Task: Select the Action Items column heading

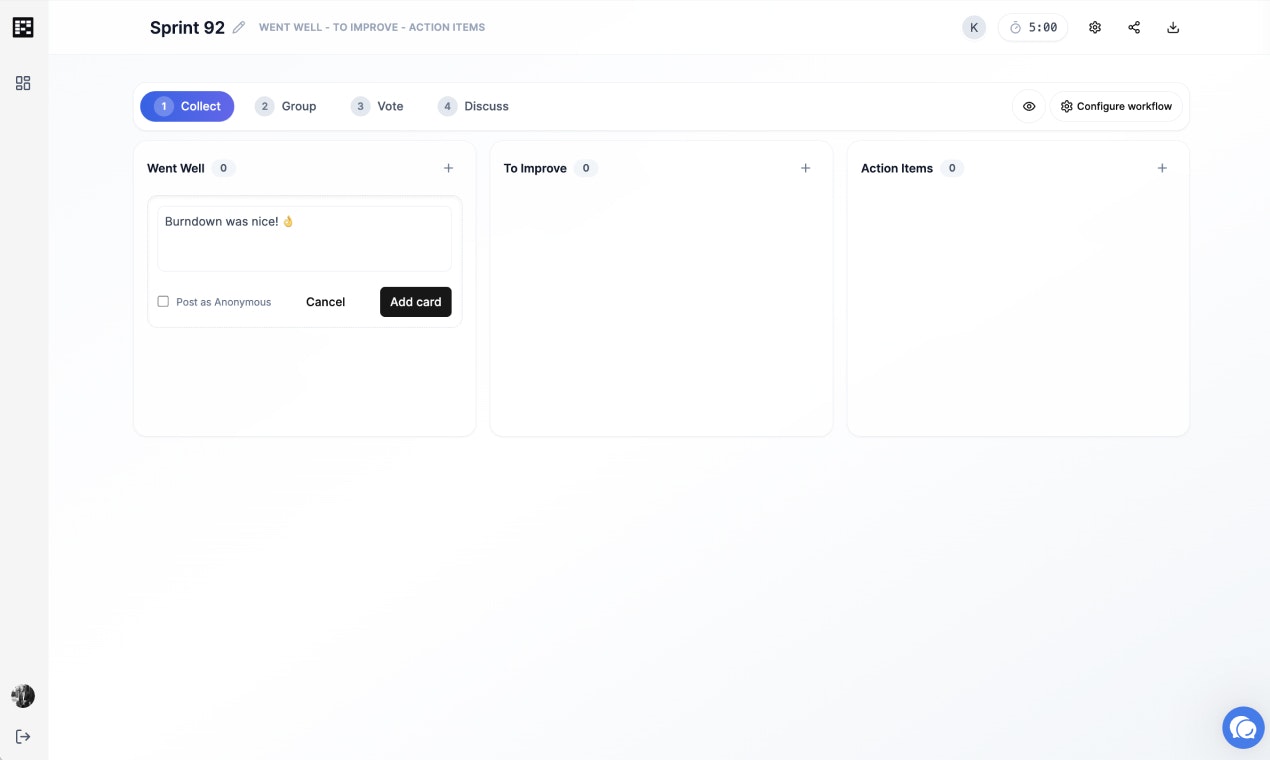Action: [897, 168]
